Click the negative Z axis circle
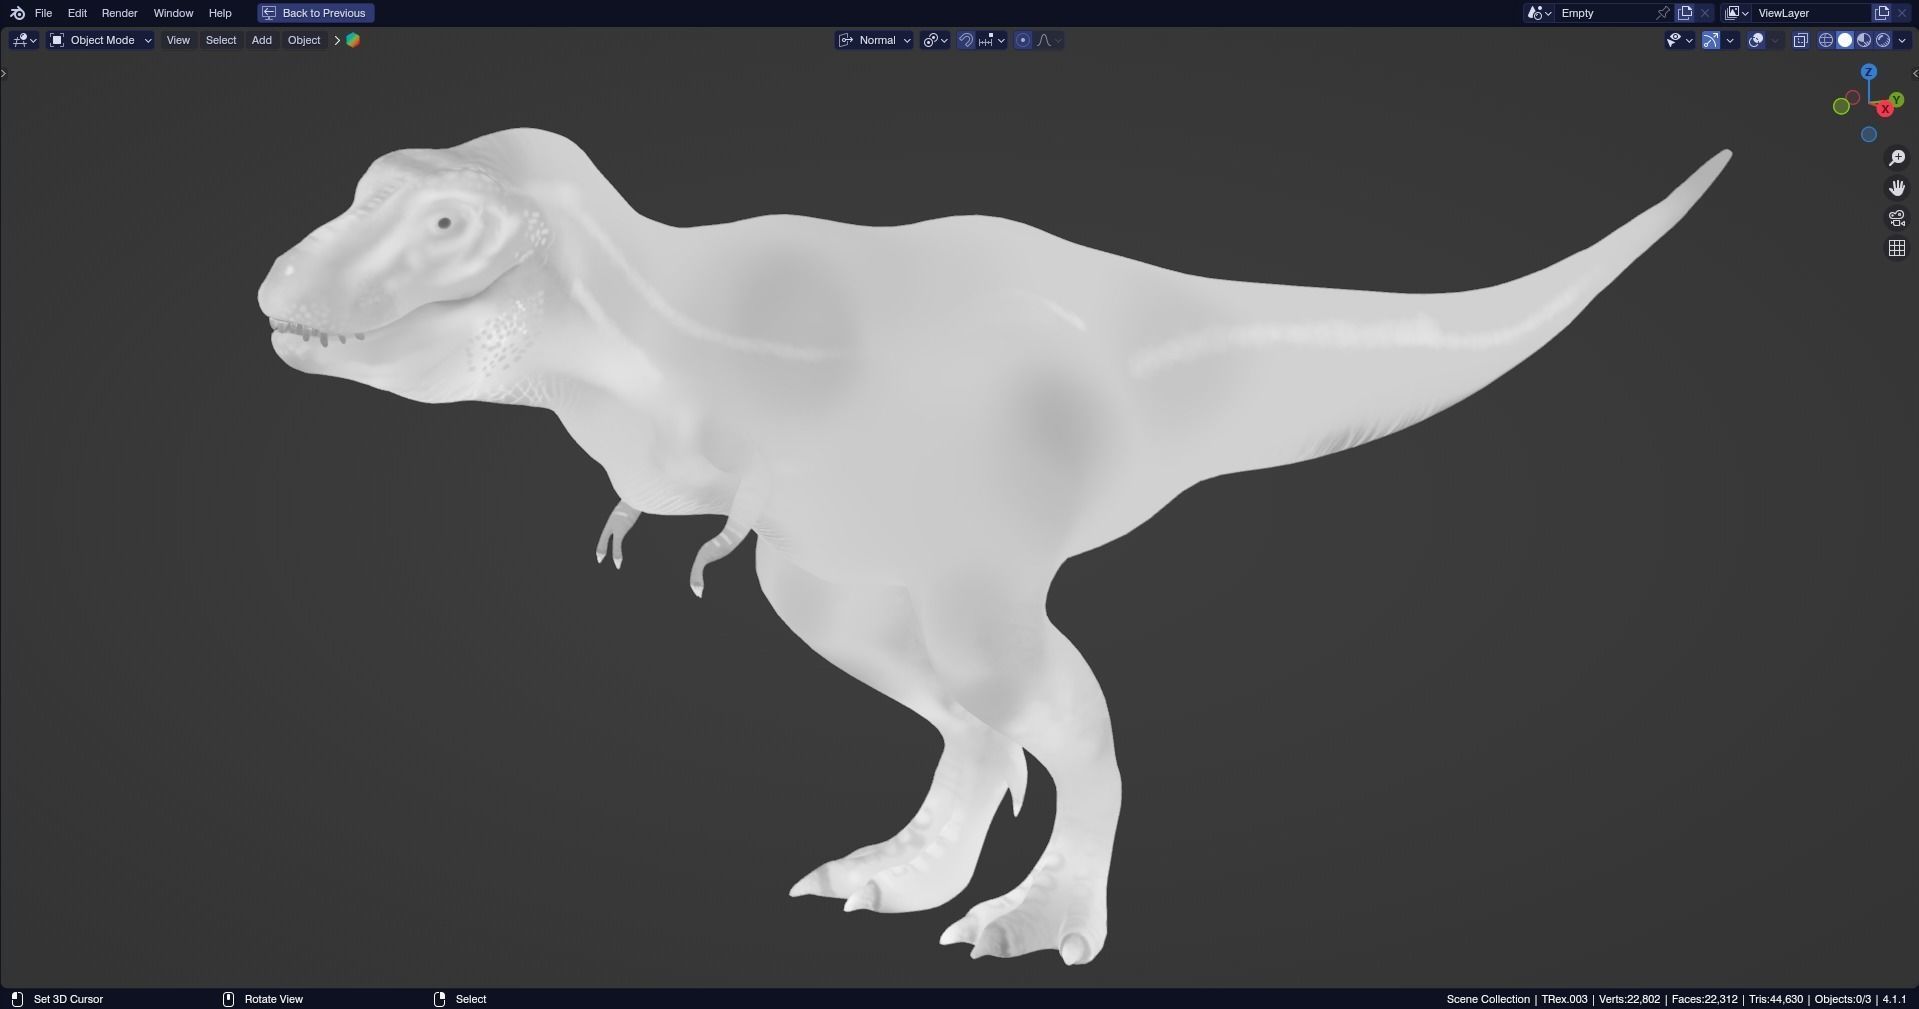Viewport: 1919px width, 1009px height. (x=1868, y=135)
